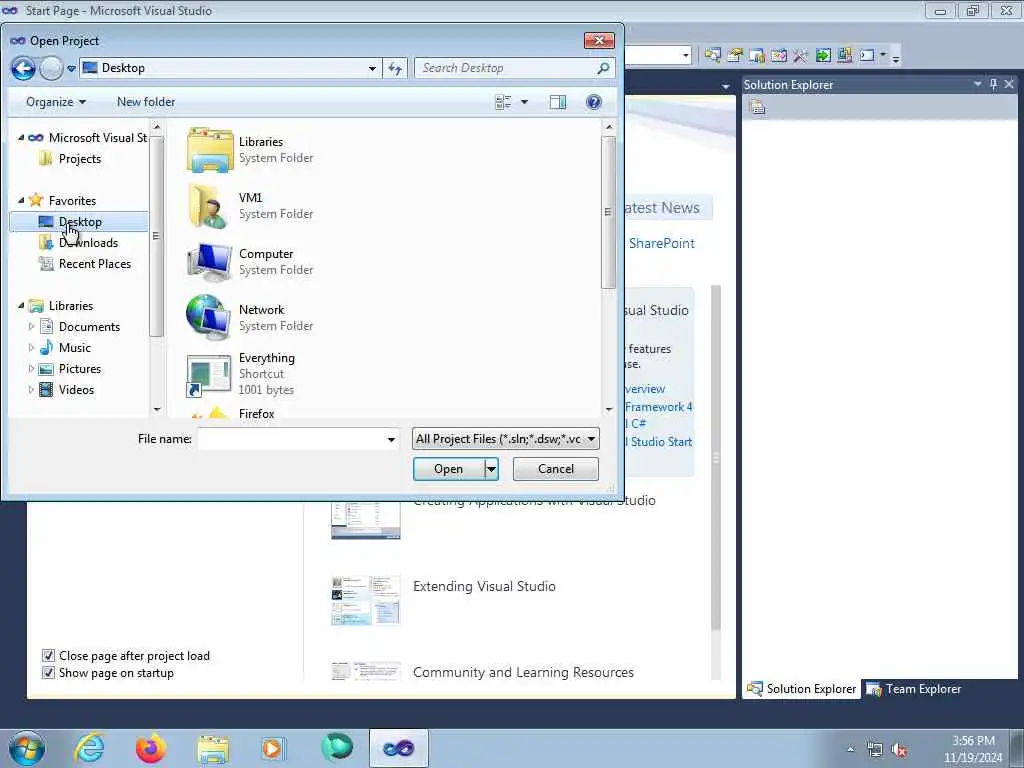Click the Back arrow in Open Project dialog

click(x=24, y=68)
